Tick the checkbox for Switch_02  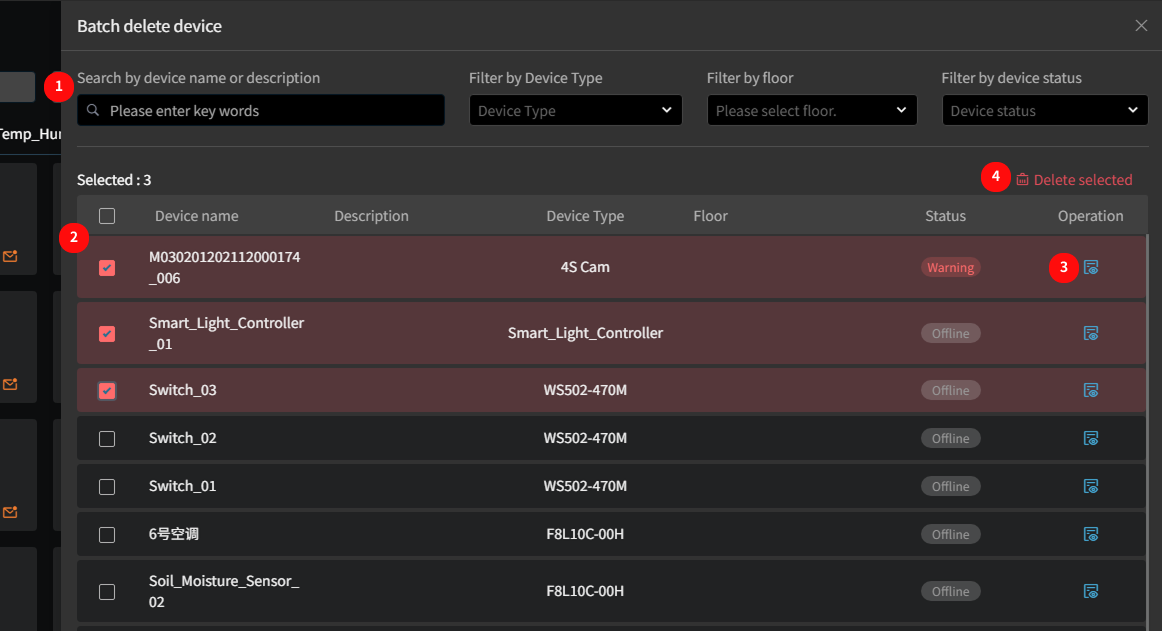coord(107,438)
